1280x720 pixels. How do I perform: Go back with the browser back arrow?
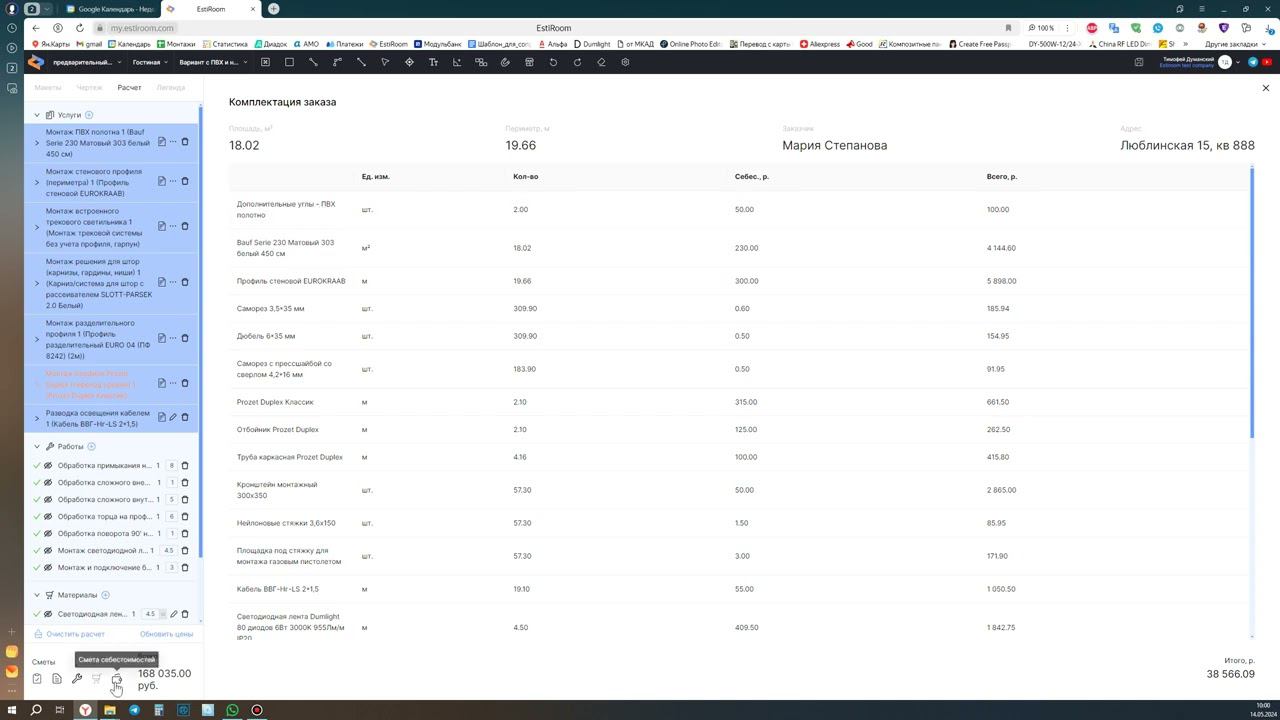click(36, 28)
